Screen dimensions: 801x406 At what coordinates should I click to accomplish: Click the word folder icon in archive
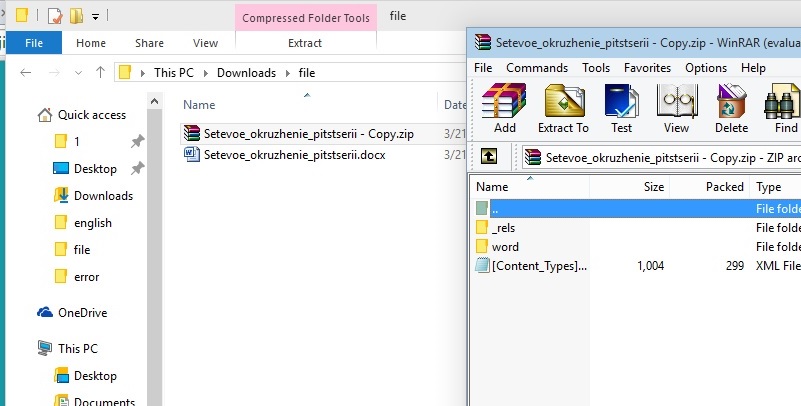click(482, 247)
